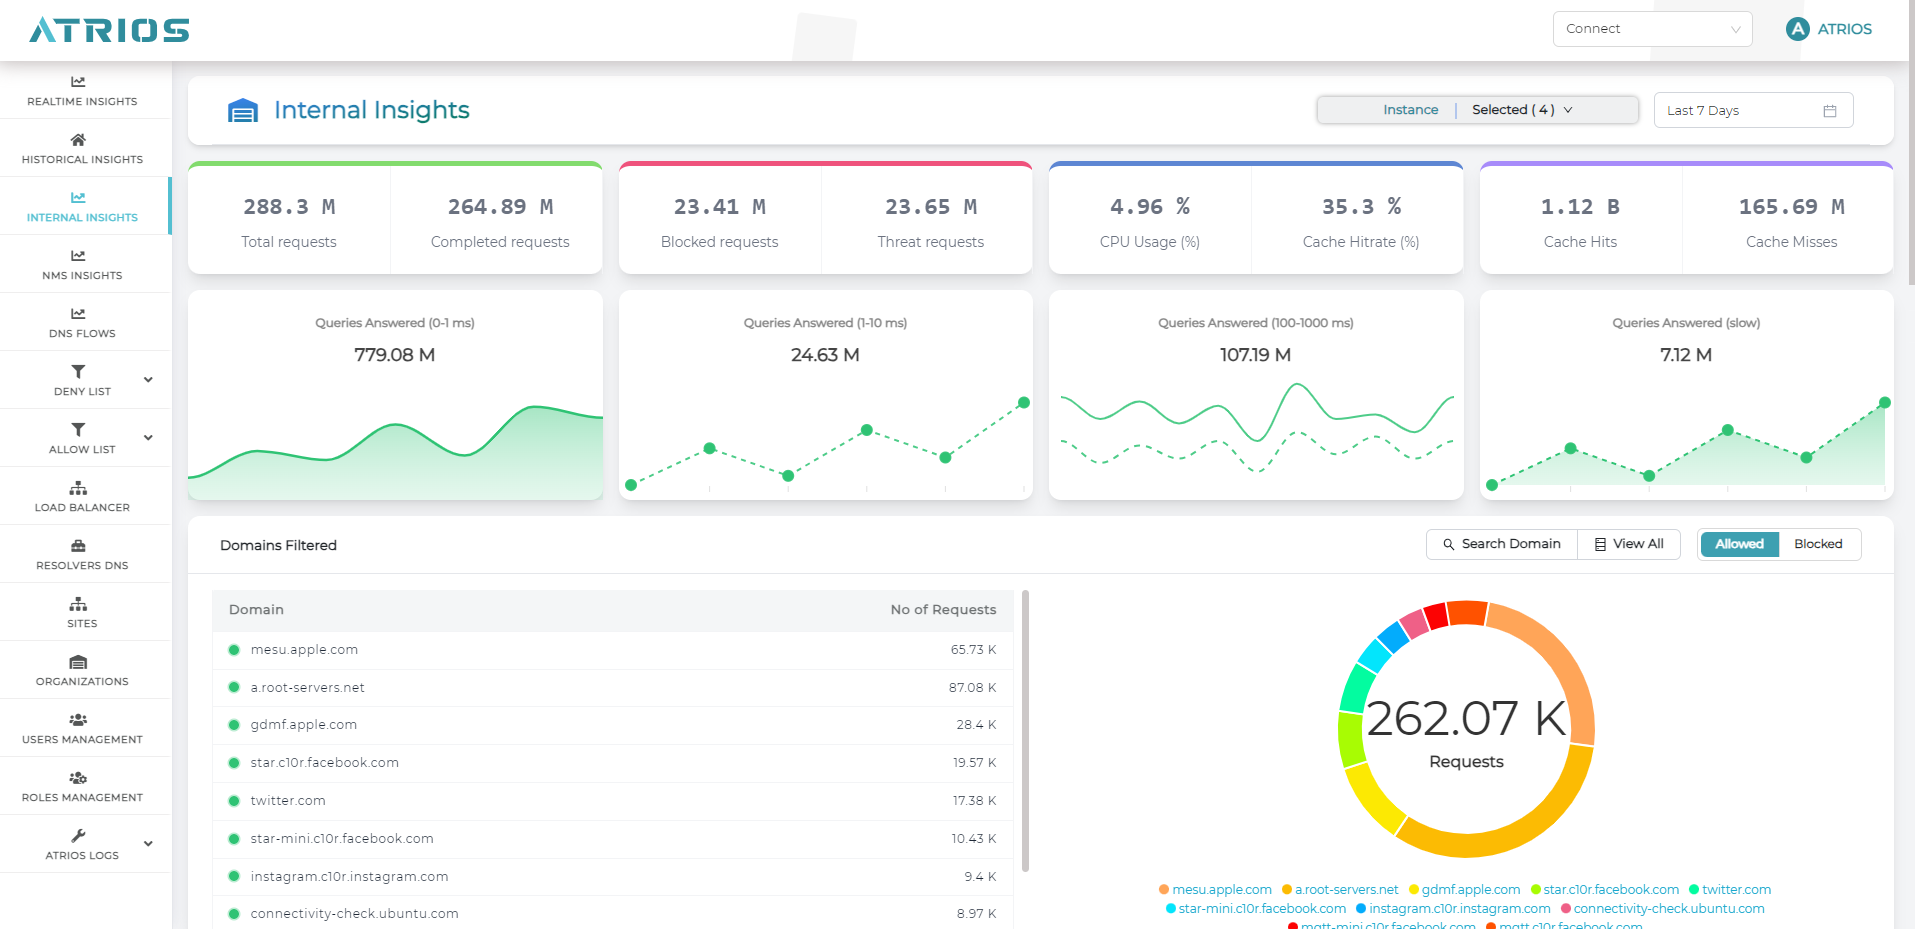The height and width of the screenshot is (929, 1915).
Task: Click the Search Domain button
Action: tap(1501, 544)
